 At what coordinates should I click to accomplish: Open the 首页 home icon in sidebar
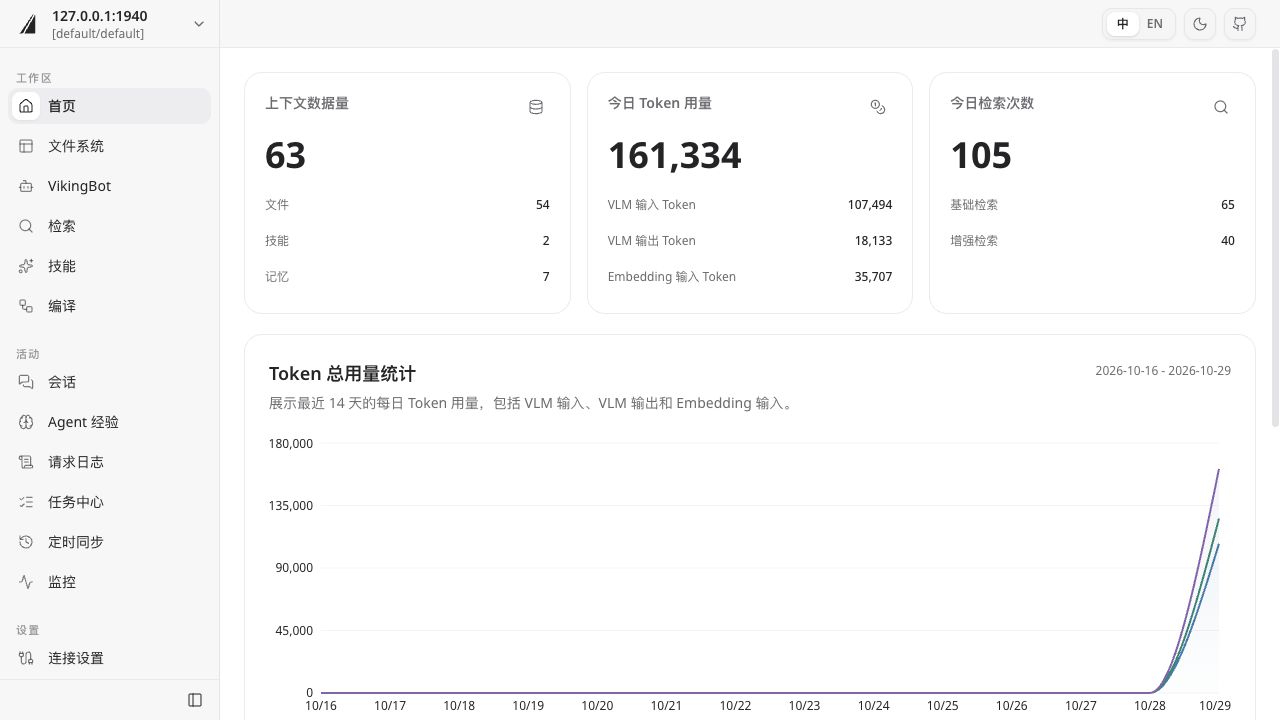pyautogui.click(x=26, y=106)
